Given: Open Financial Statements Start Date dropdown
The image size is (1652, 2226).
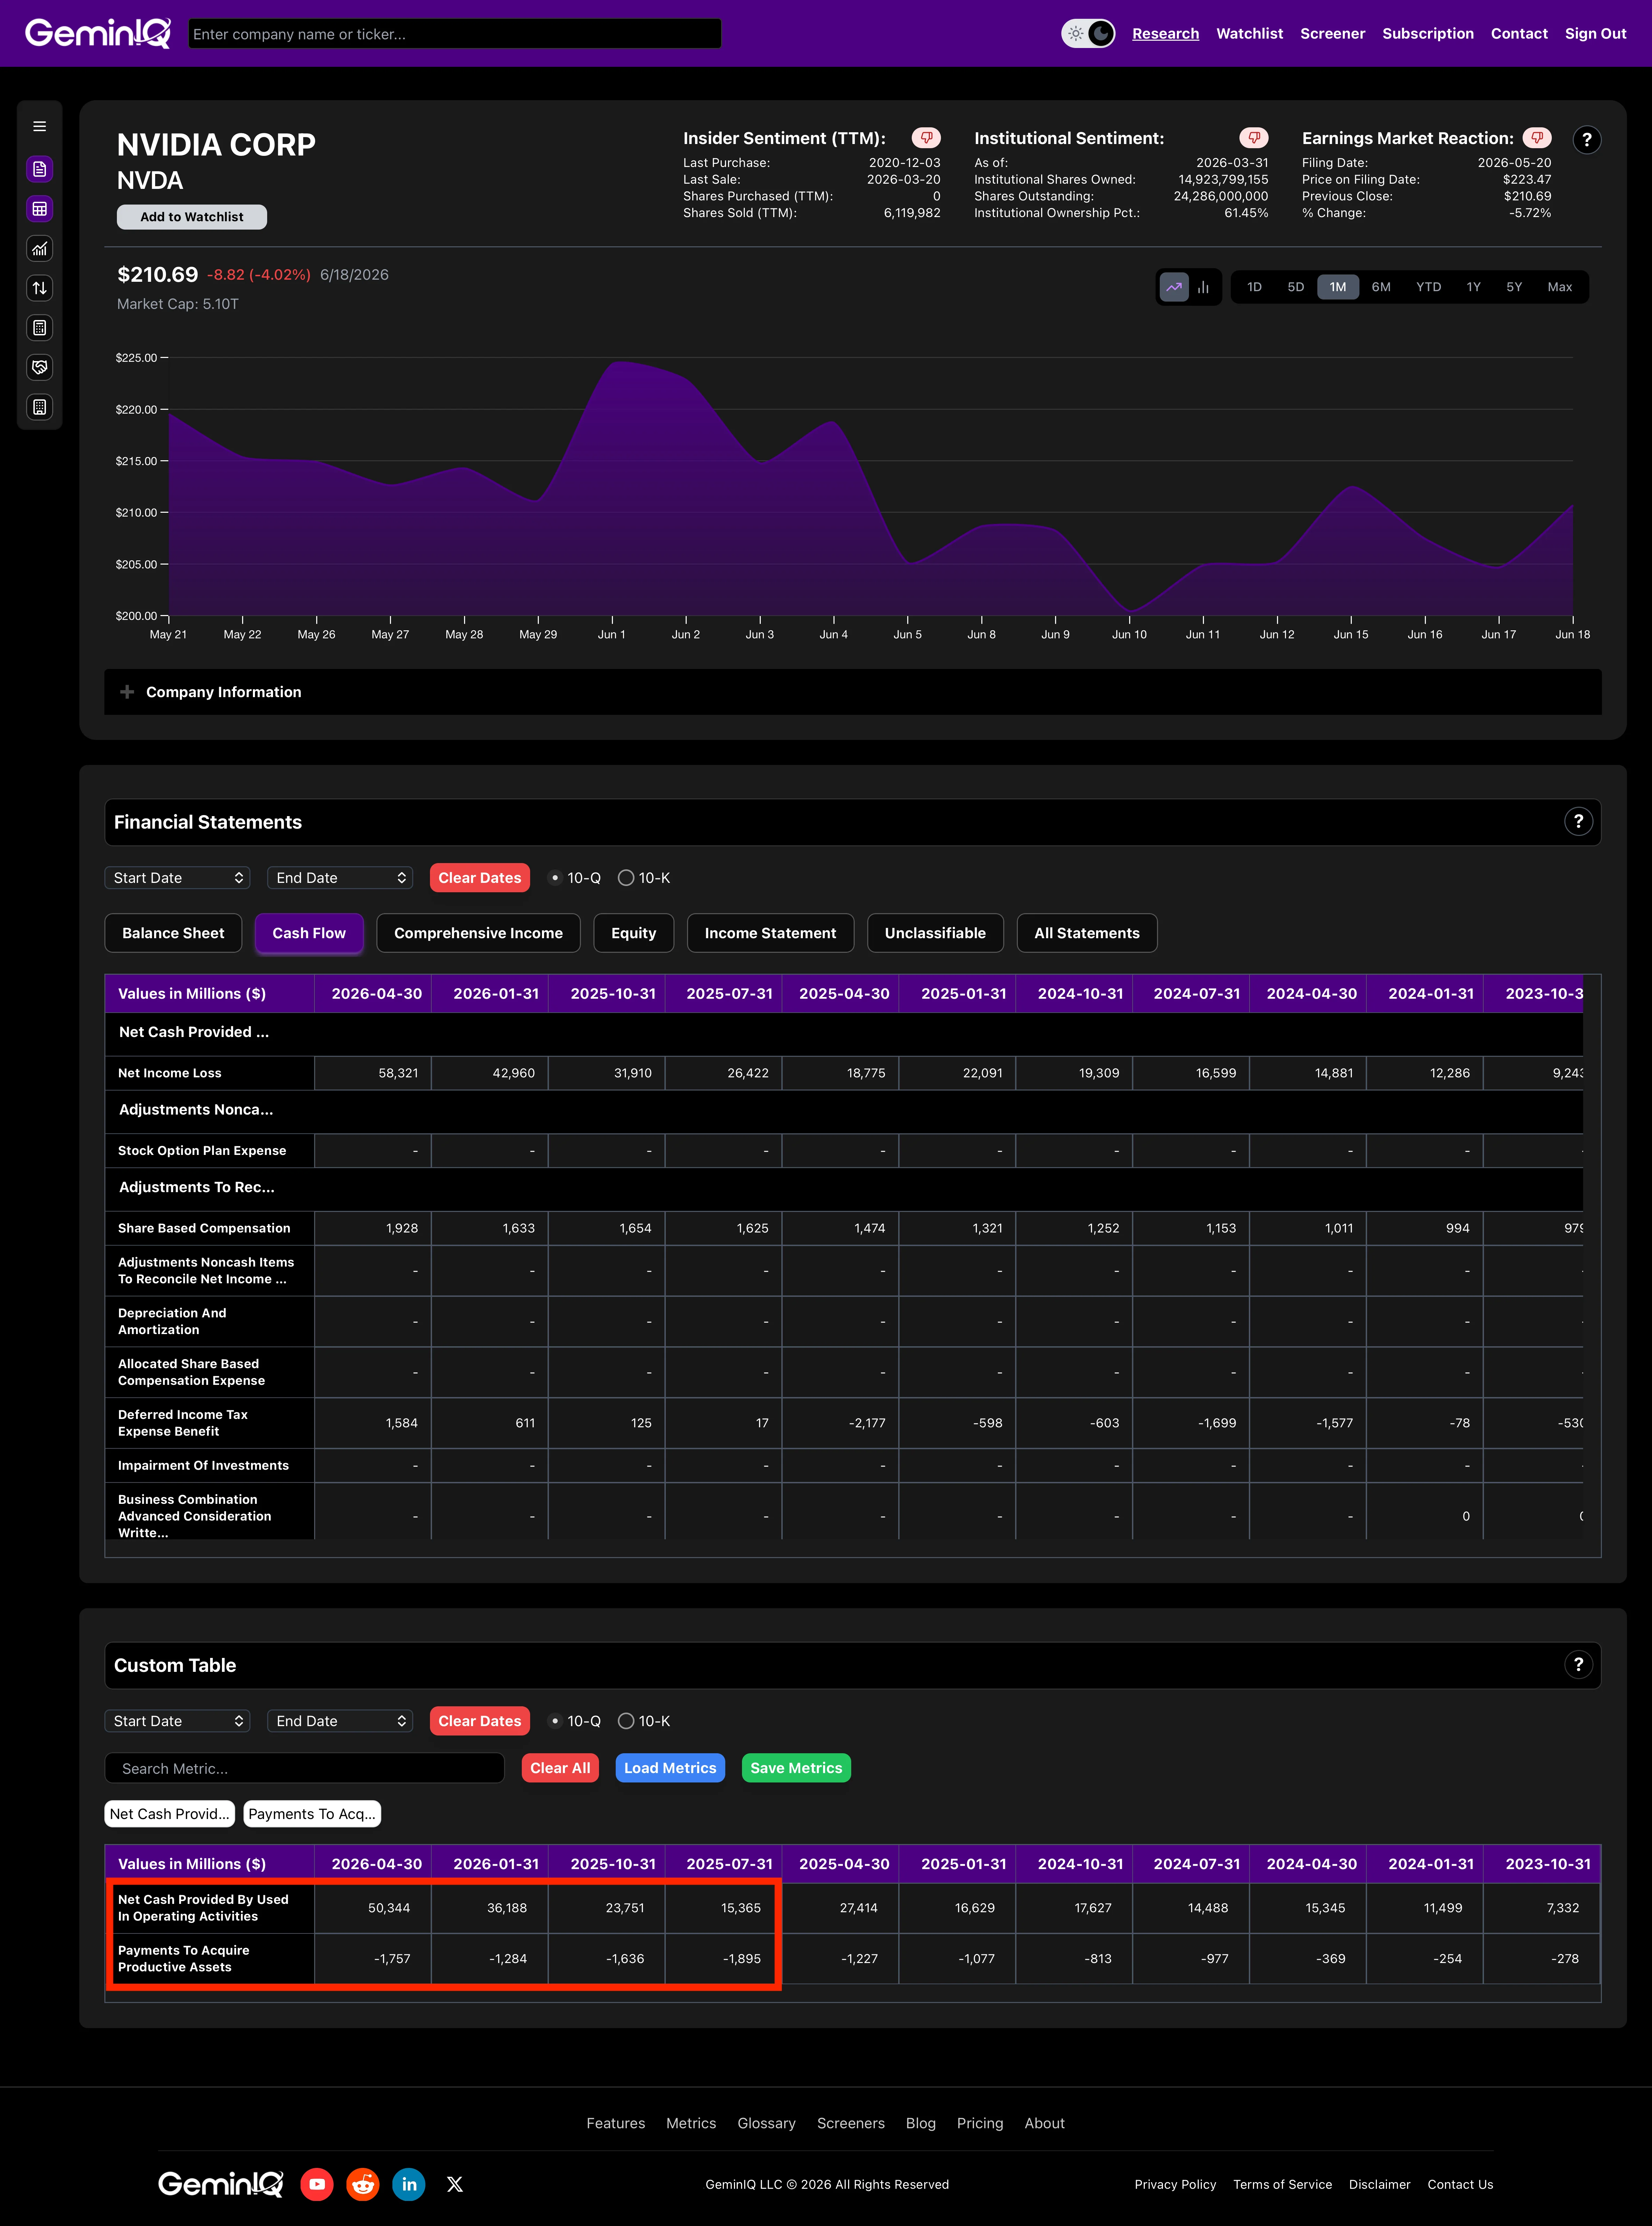Looking at the screenshot, I should [177, 878].
